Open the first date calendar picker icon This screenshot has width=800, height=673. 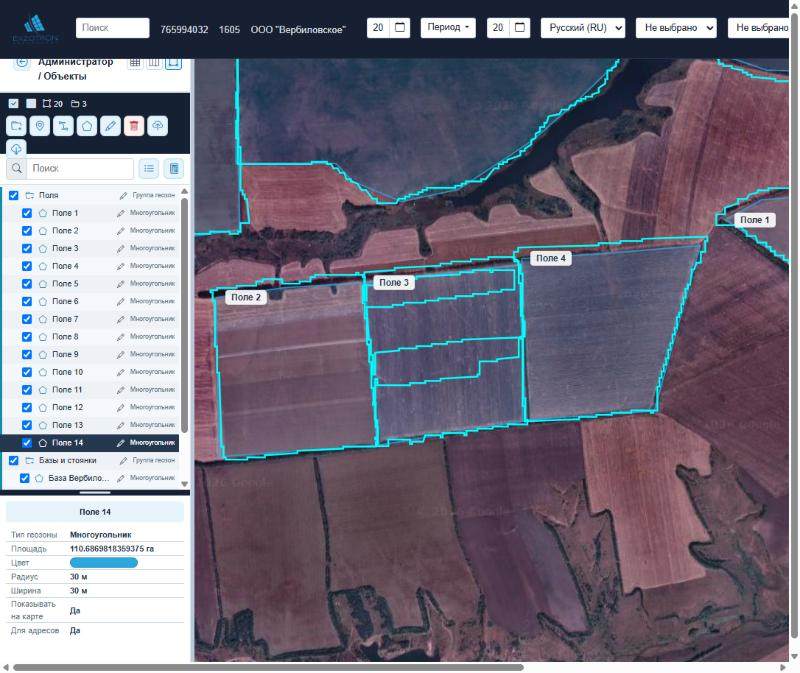[x=400, y=28]
